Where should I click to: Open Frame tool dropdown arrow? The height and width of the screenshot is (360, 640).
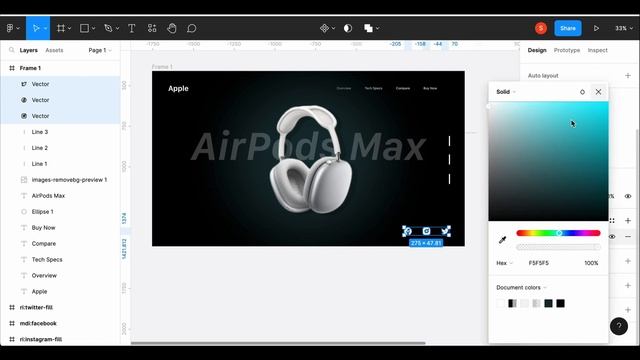click(x=69, y=29)
